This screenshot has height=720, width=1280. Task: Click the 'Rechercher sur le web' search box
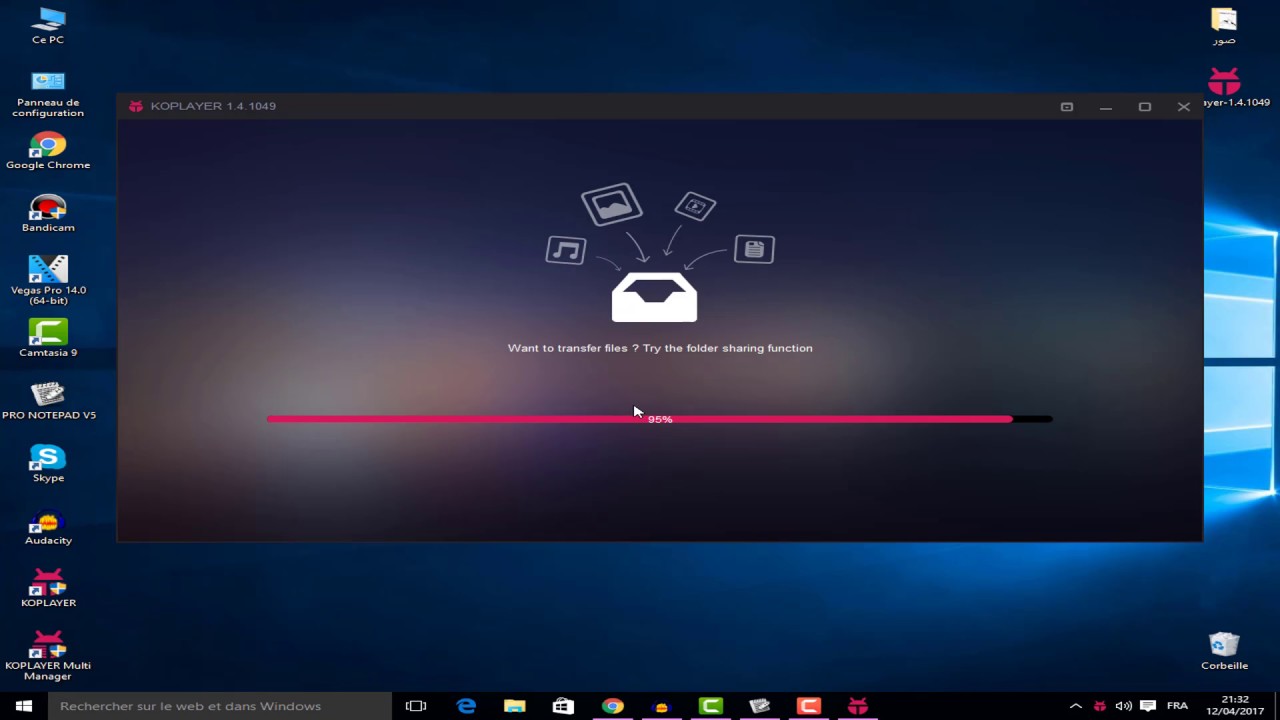pyautogui.click(x=220, y=706)
